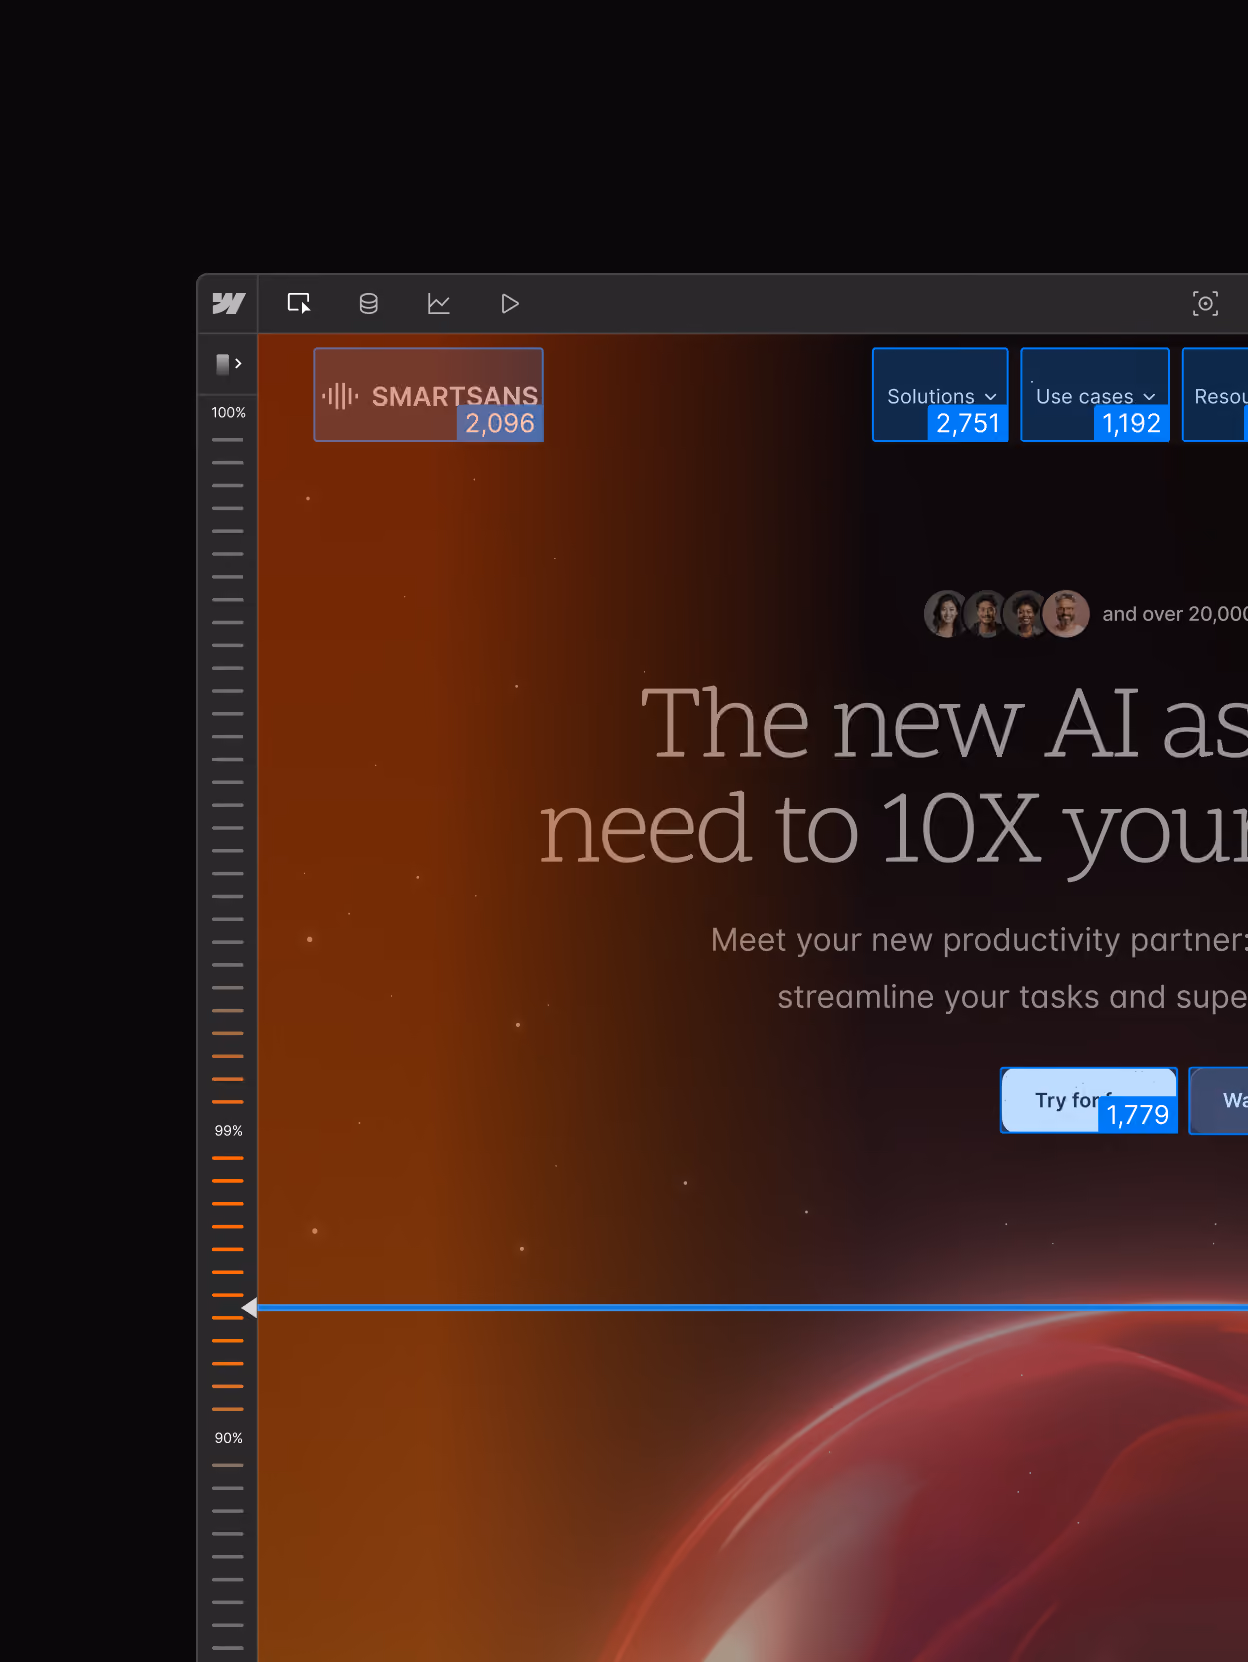Click the 99% scroll depth marker
This screenshot has height=1662, width=1248.
click(228, 1130)
